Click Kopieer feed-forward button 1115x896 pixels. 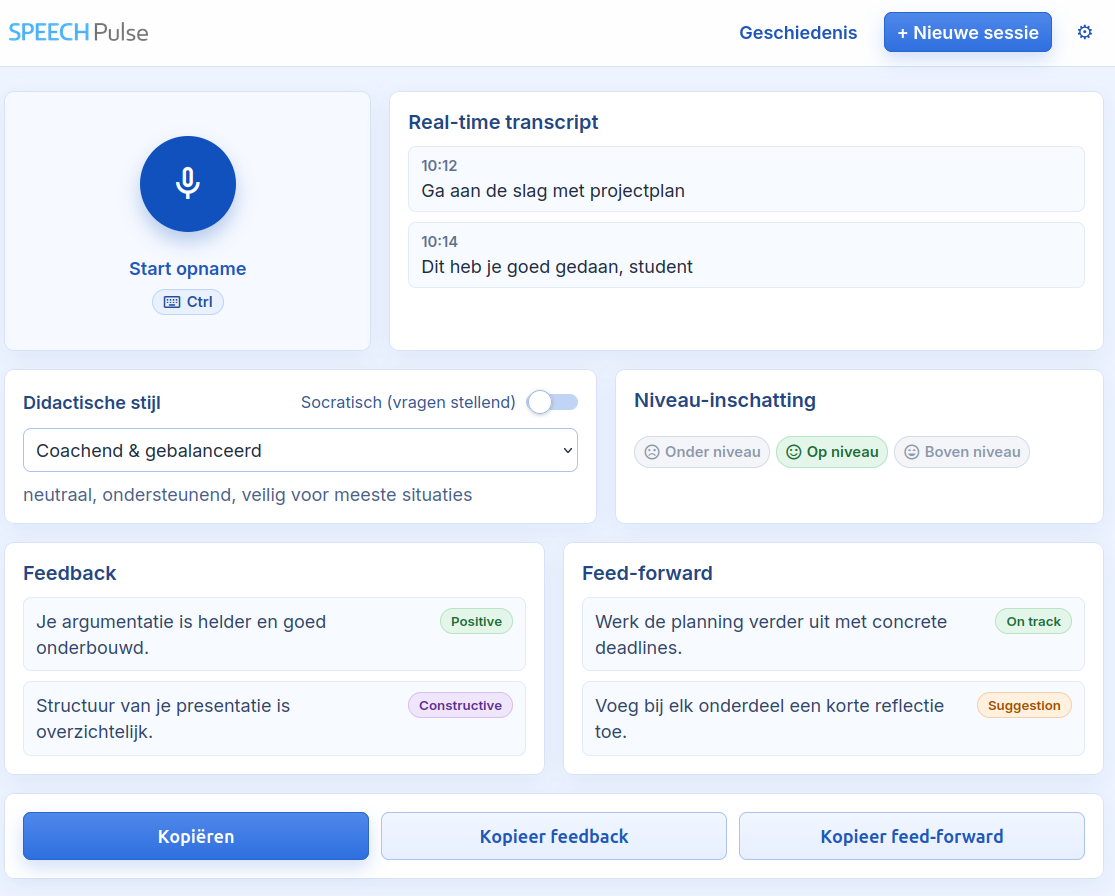911,837
